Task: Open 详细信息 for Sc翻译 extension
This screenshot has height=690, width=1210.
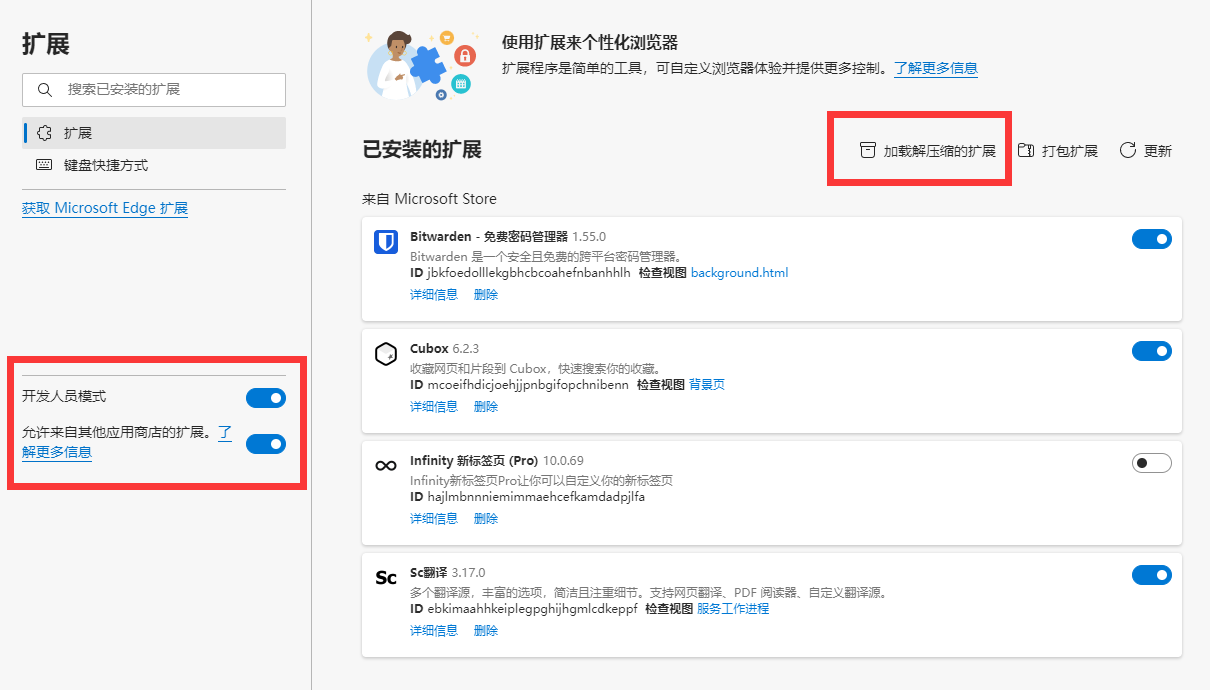Action: pos(434,631)
